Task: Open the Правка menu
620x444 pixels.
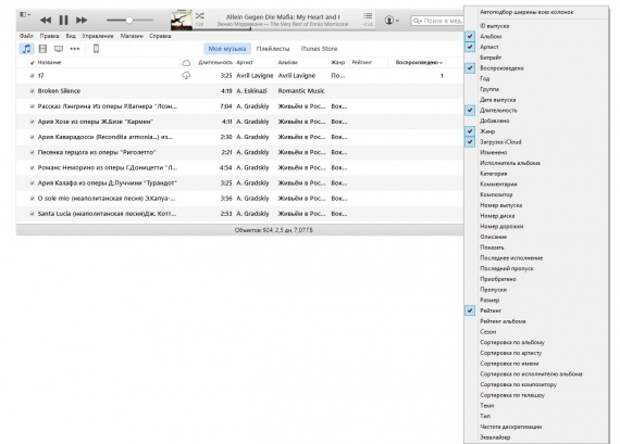Action: [49, 36]
